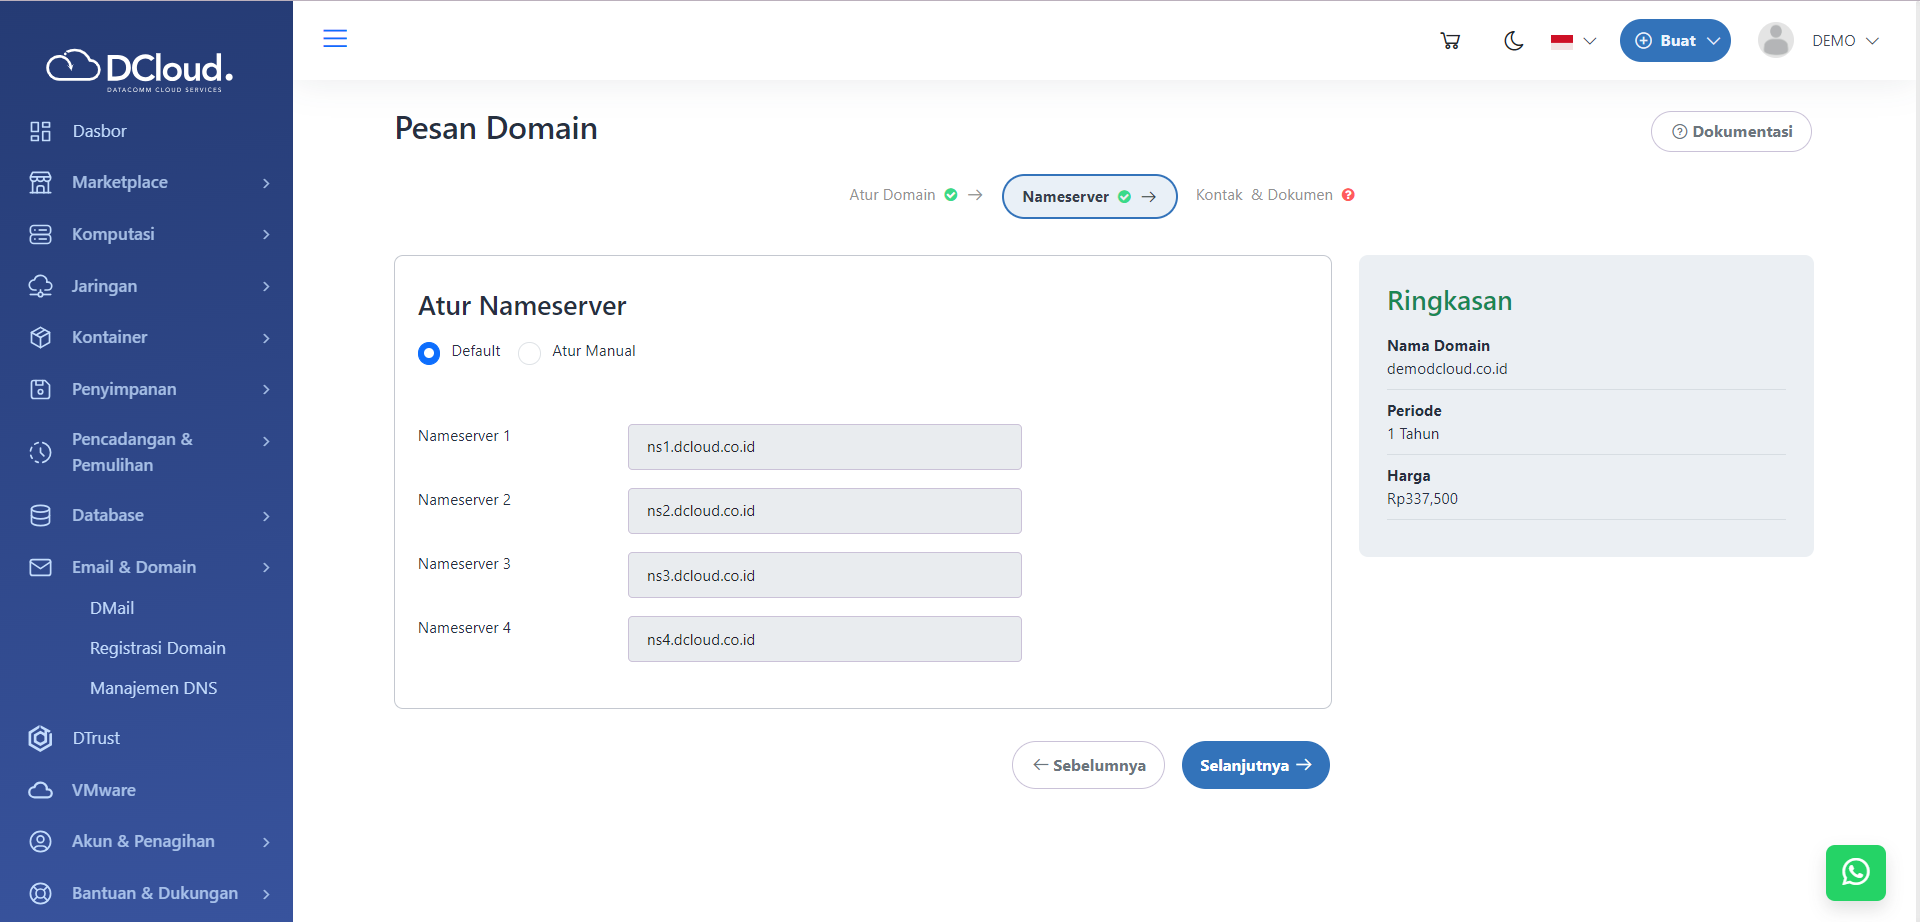
Task: Open the language flag dropdown
Action: pyautogui.click(x=1571, y=41)
